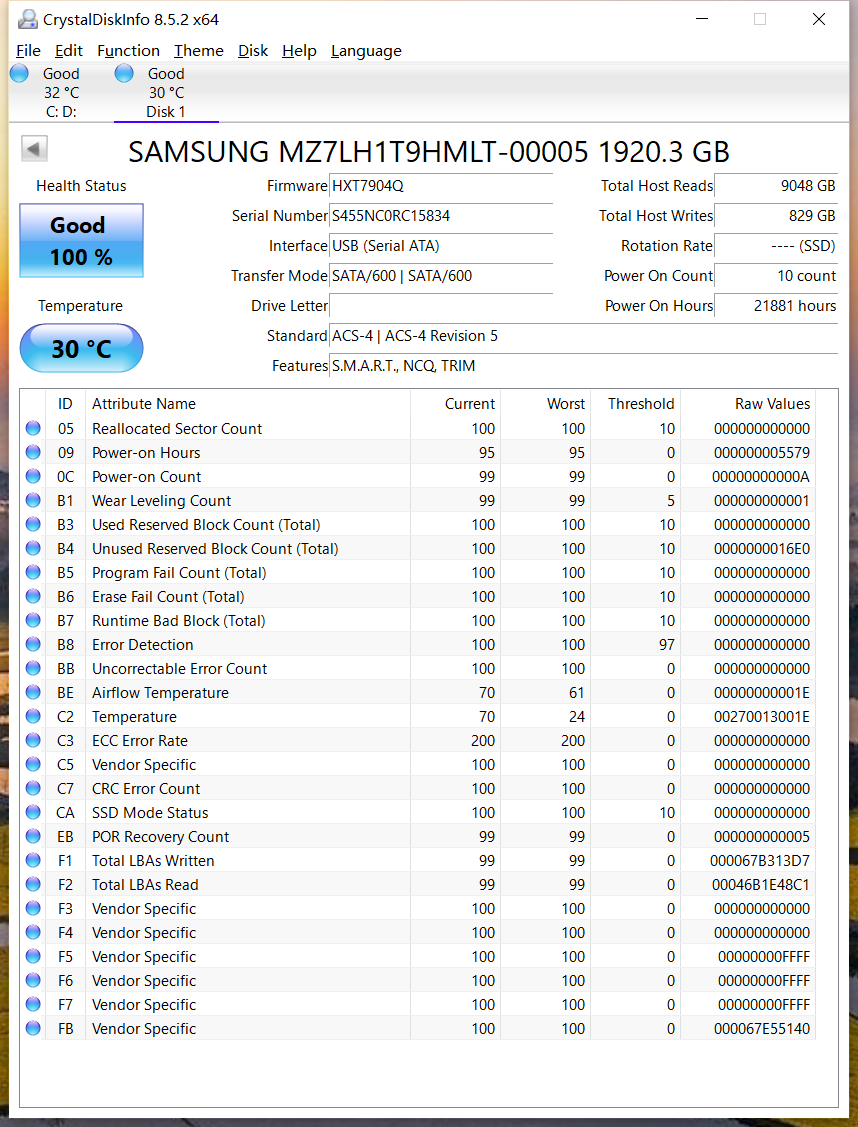Click the status dot for Wear Leveling Count
This screenshot has height=1127, width=858.
pyautogui.click(x=33, y=500)
